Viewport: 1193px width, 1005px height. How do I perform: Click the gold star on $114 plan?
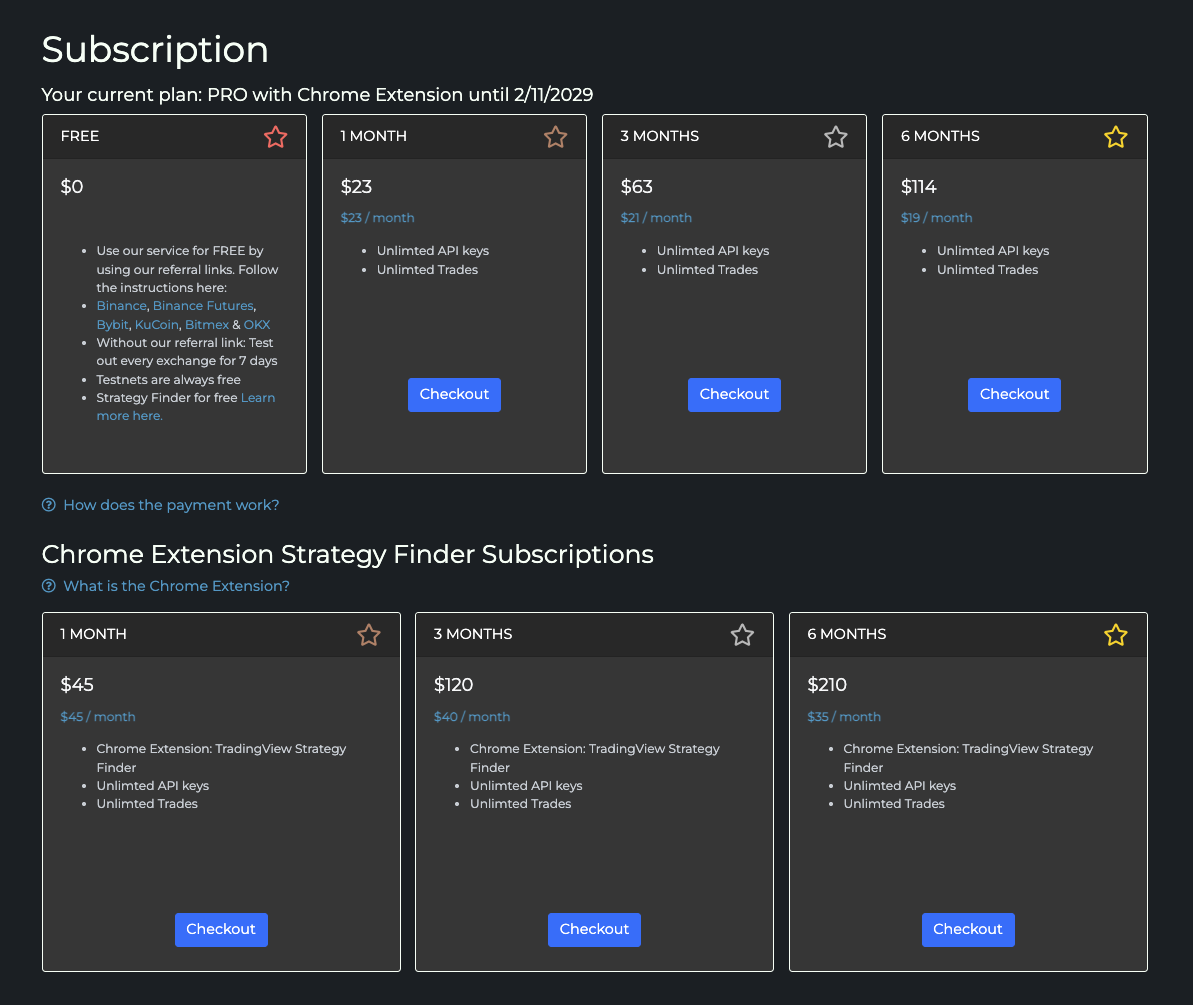point(1115,137)
